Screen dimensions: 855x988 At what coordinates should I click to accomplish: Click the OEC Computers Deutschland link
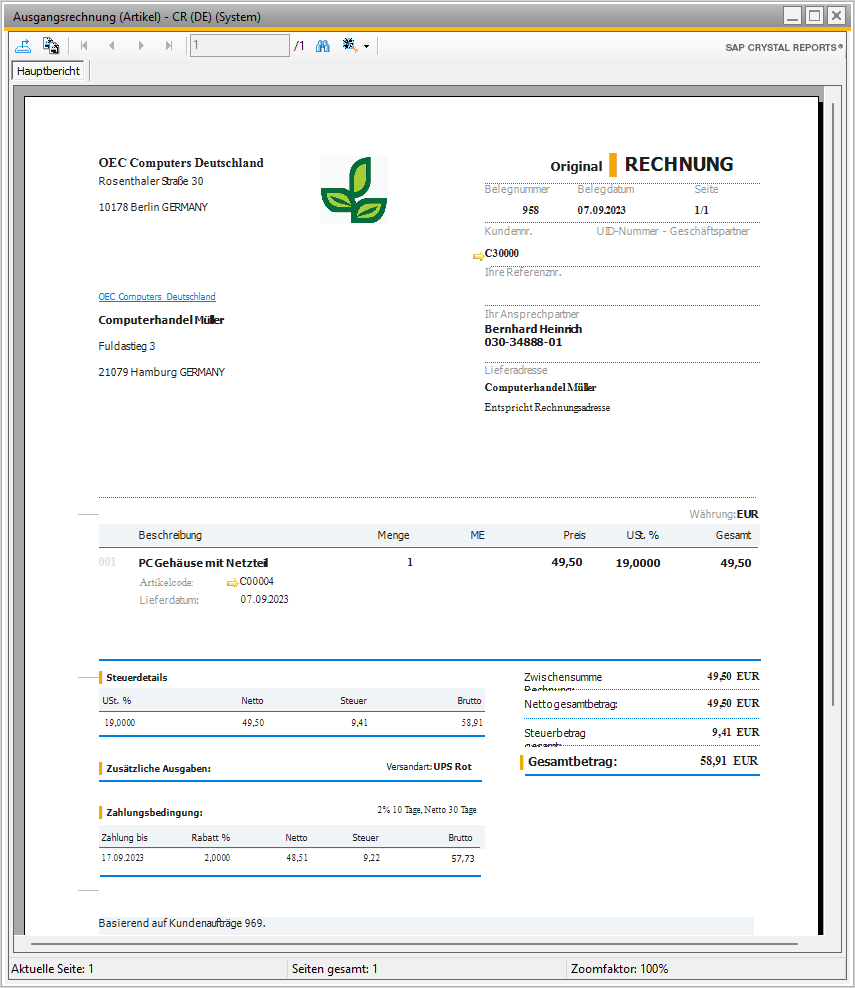(x=157, y=297)
